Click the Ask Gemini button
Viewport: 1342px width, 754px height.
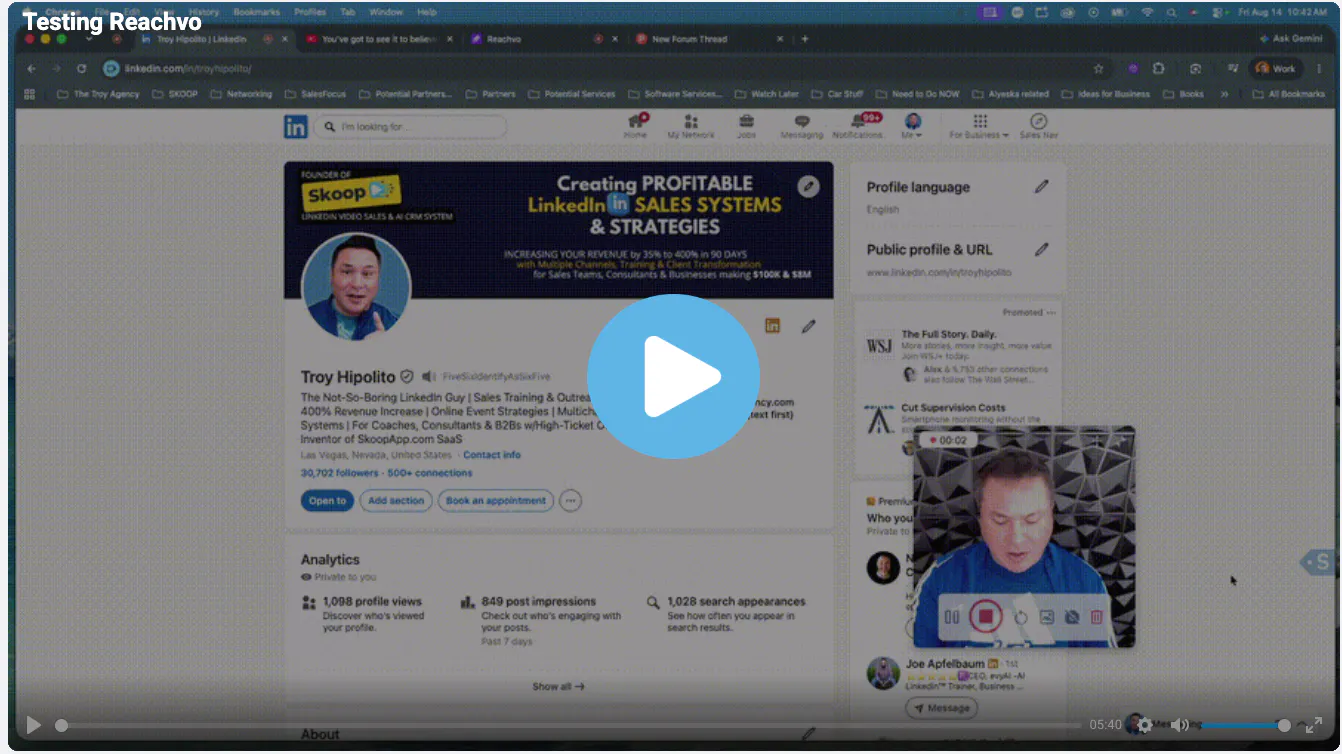tap(1292, 39)
